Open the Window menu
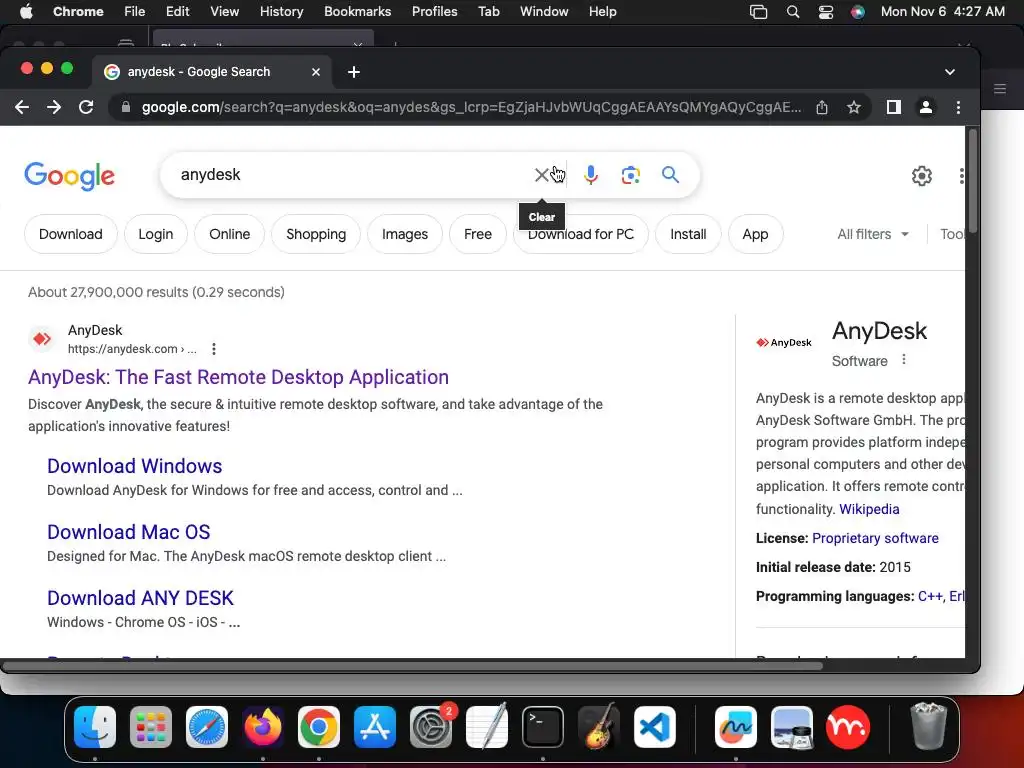The height and width of the screenshot is (768, 1024). 544,12
